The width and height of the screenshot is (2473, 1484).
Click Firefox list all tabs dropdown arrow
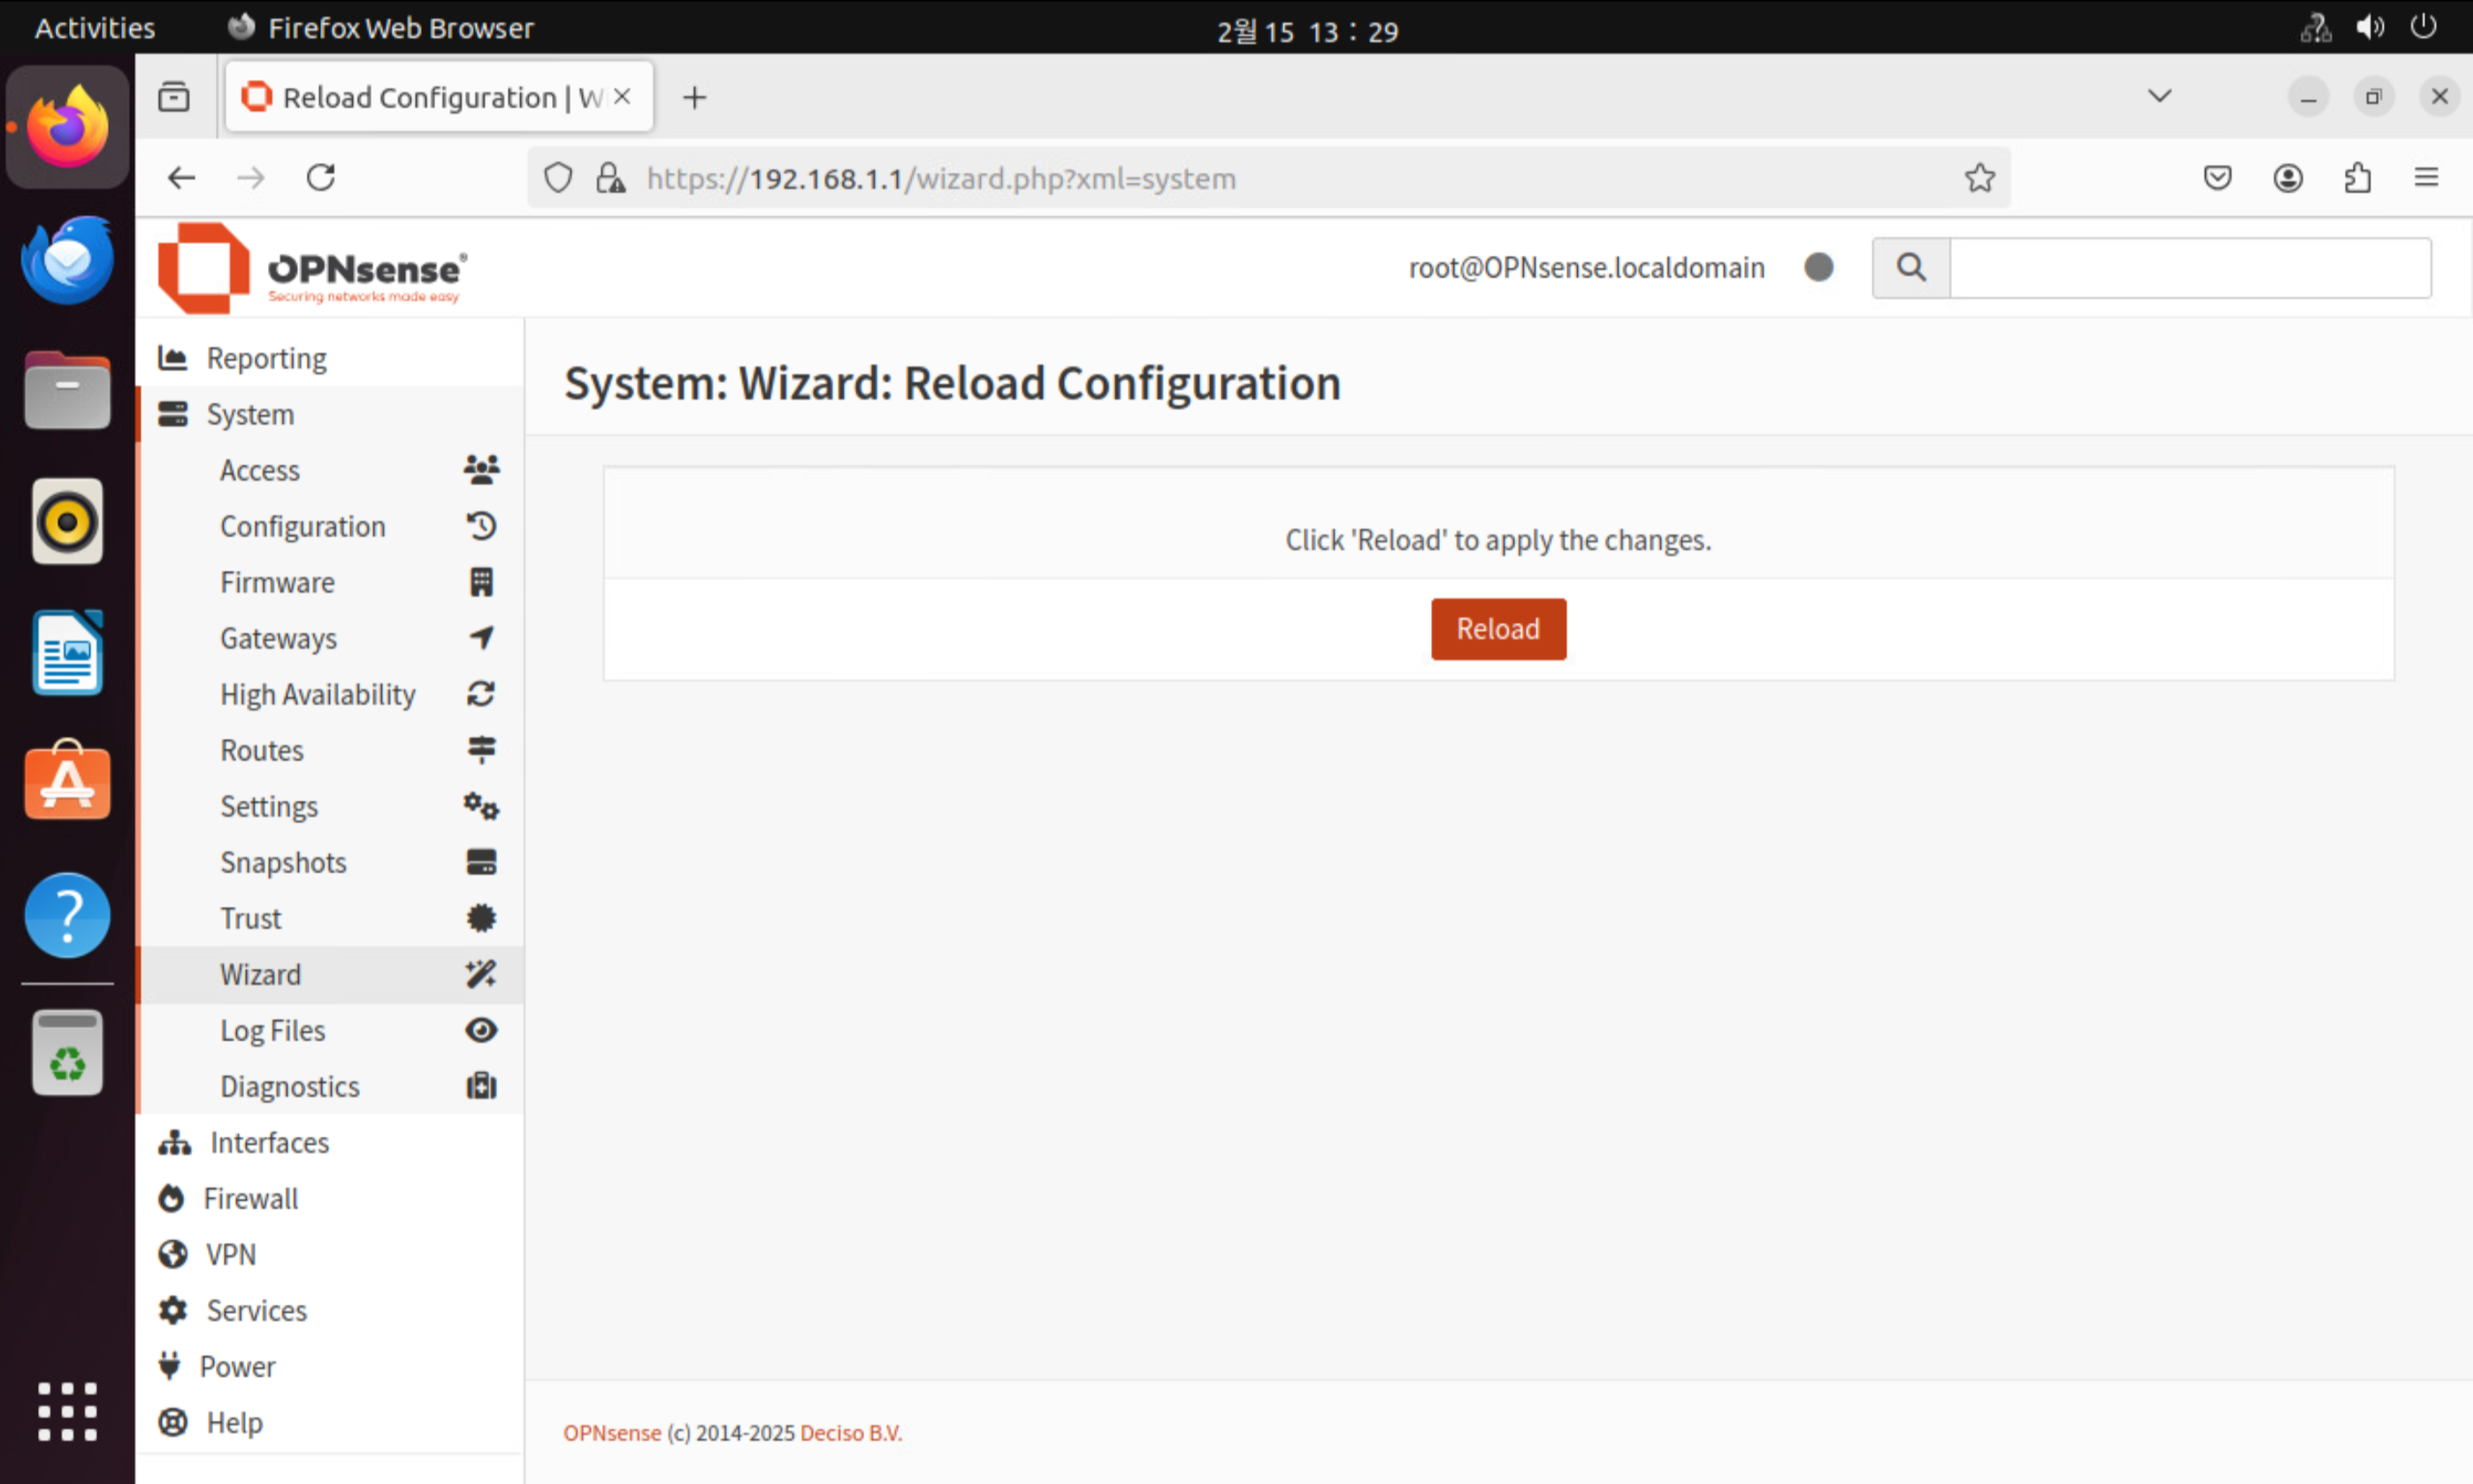point(2159,96)
